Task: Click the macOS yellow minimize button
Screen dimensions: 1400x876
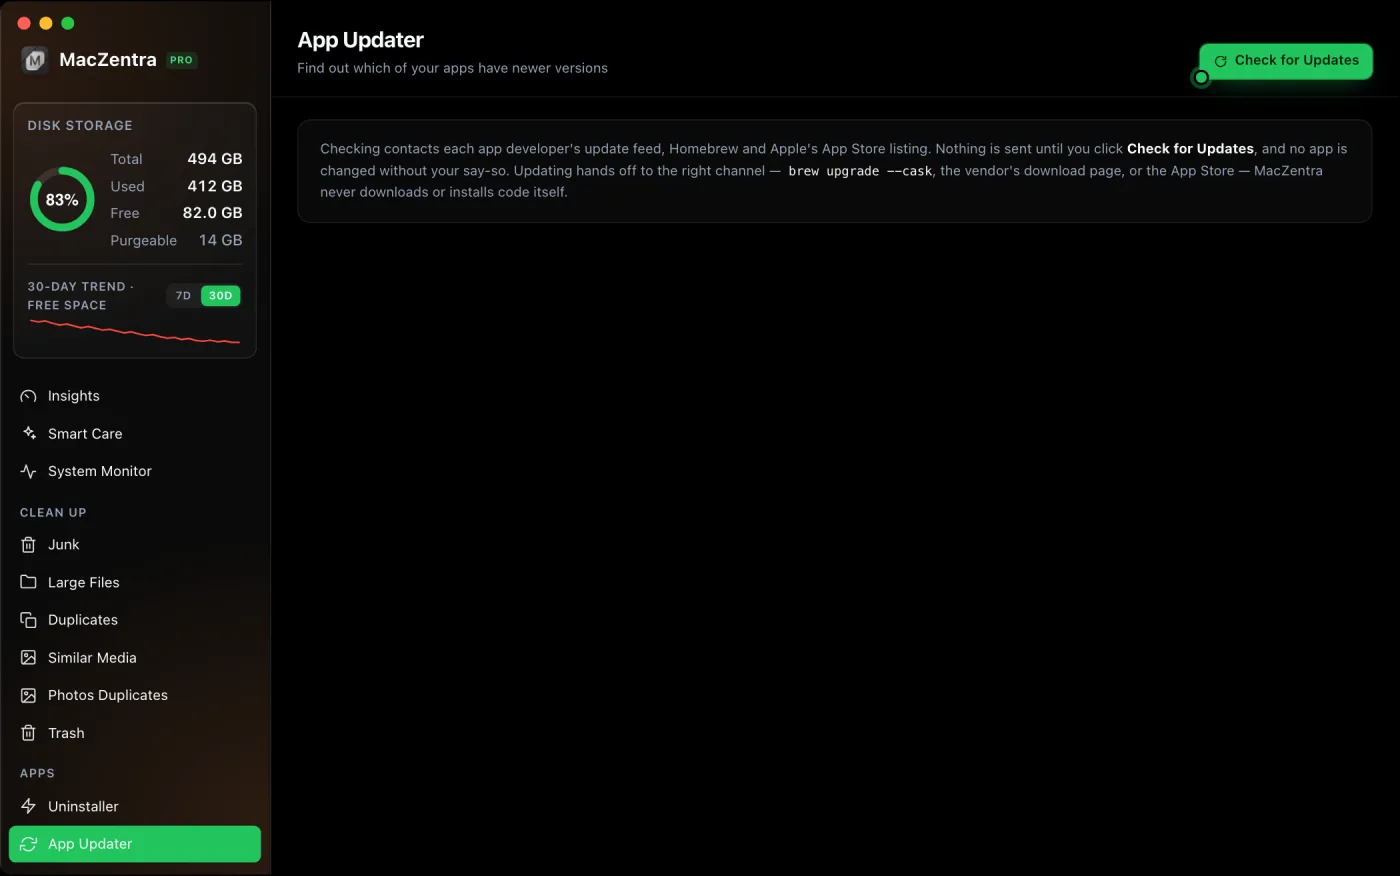Action: [x=46, y=23]
